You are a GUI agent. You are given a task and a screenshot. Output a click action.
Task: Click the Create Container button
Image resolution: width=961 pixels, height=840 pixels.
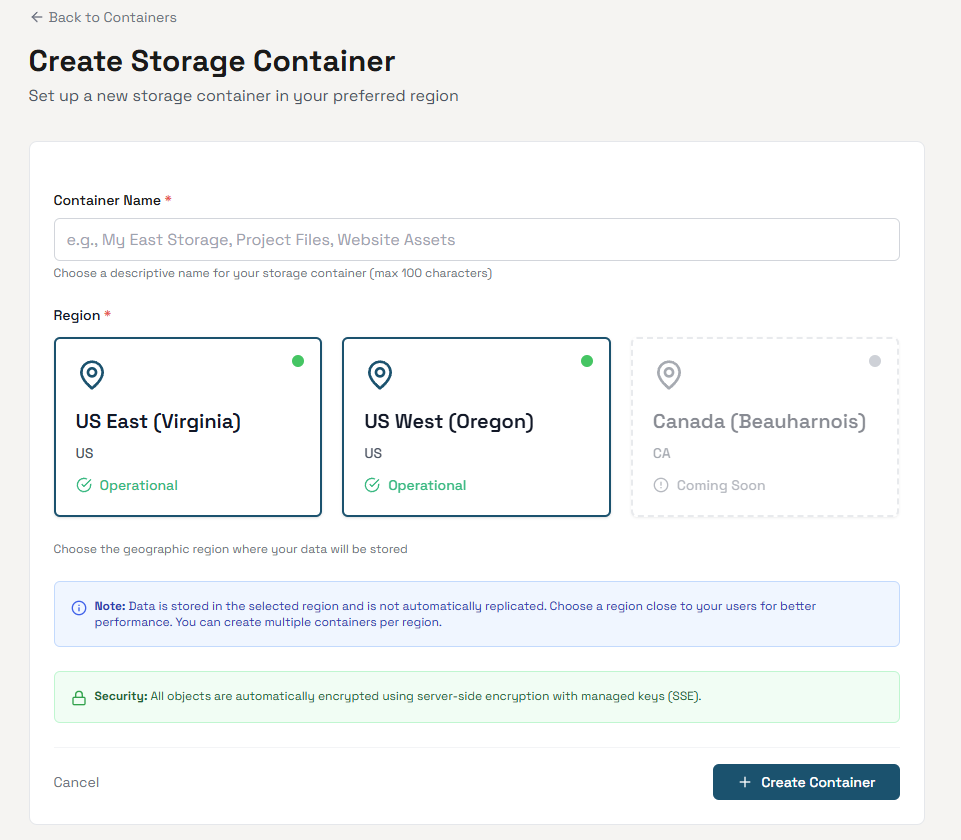coord(806,781)
